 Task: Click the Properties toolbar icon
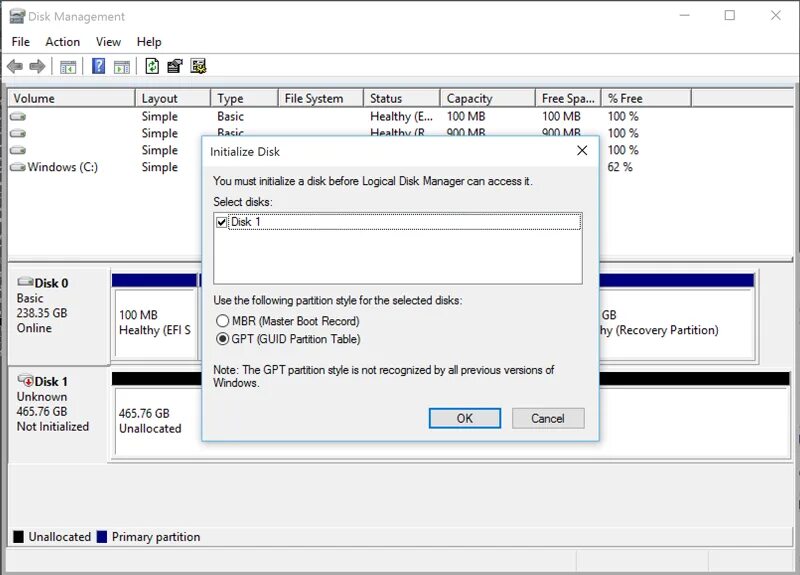coord(175,66)
